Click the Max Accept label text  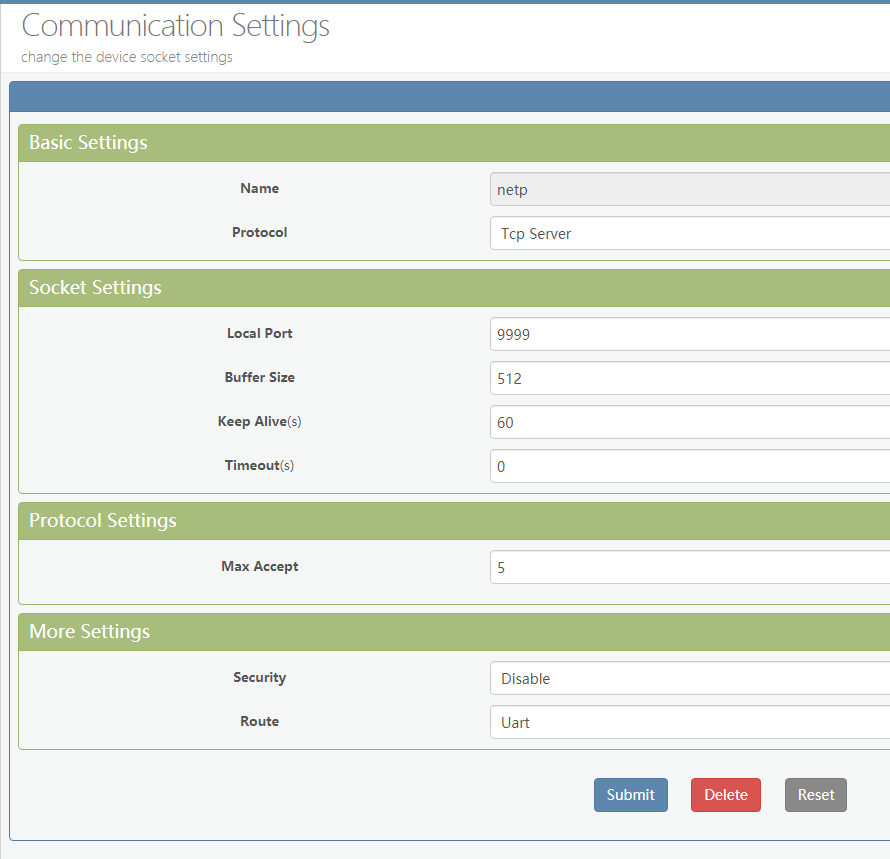coord(259,566)
